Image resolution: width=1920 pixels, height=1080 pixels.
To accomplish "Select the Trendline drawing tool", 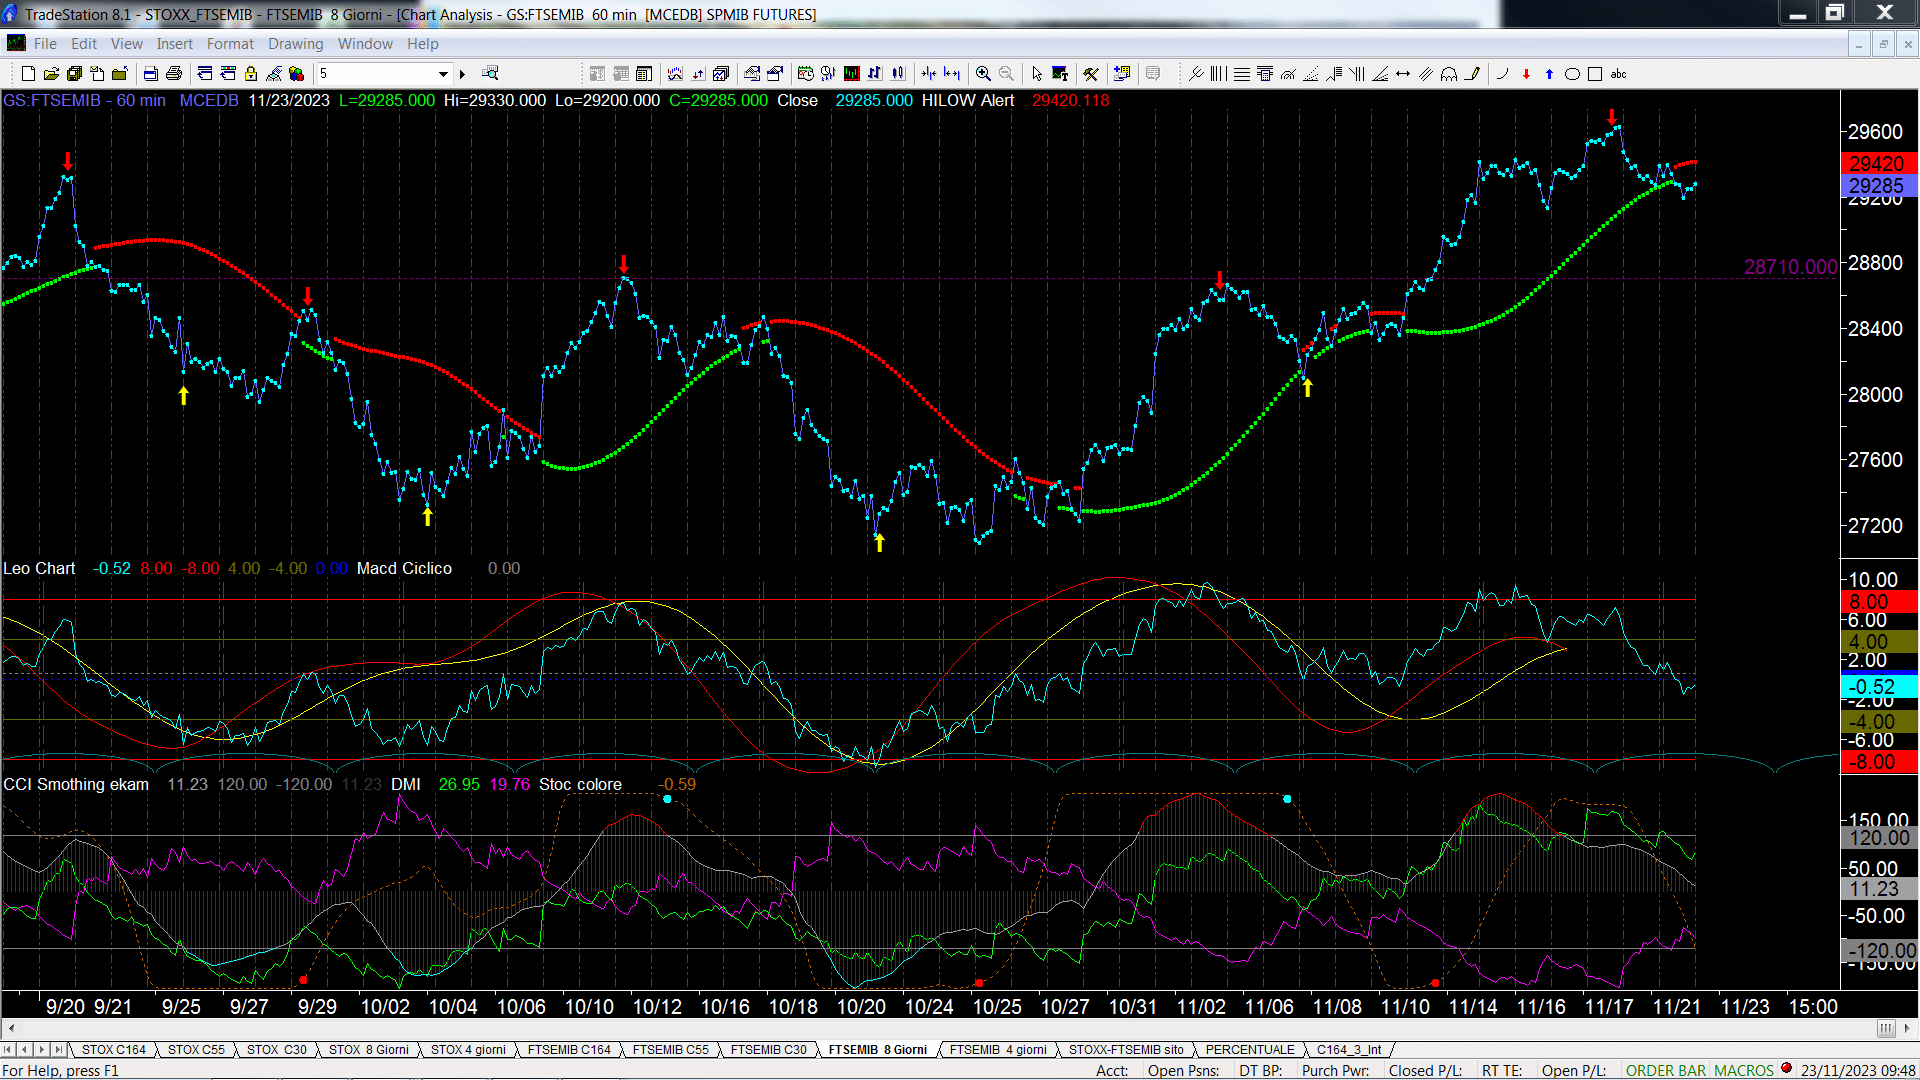I will click(x=1195, y=74).
